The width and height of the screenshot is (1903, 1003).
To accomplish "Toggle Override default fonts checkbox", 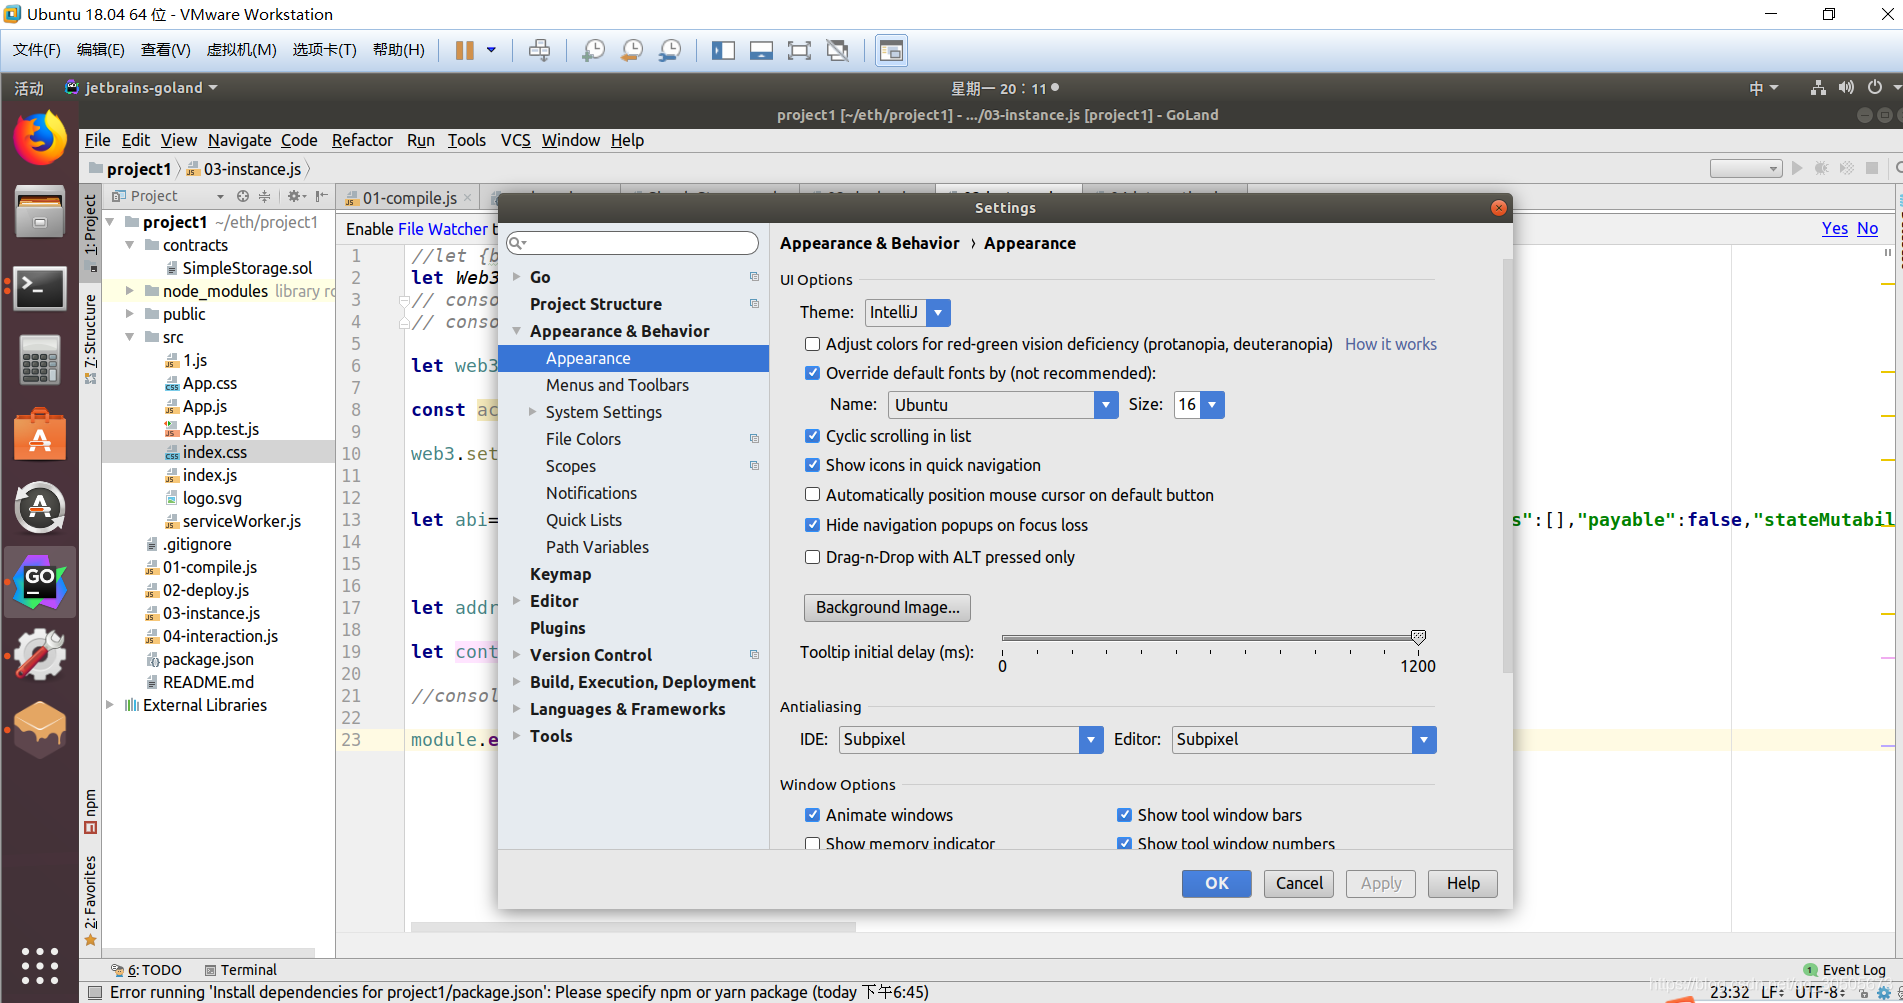I will click(x=813, y=373).
